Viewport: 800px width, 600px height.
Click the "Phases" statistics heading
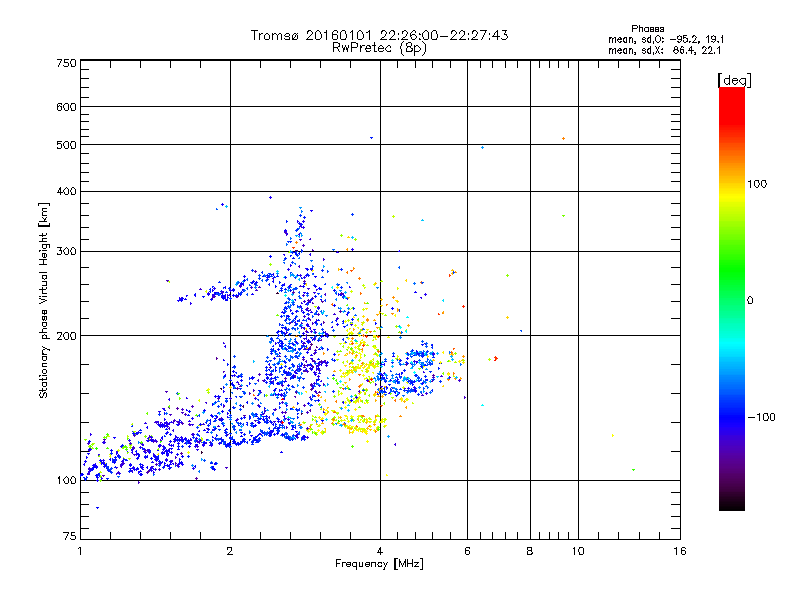647,29
